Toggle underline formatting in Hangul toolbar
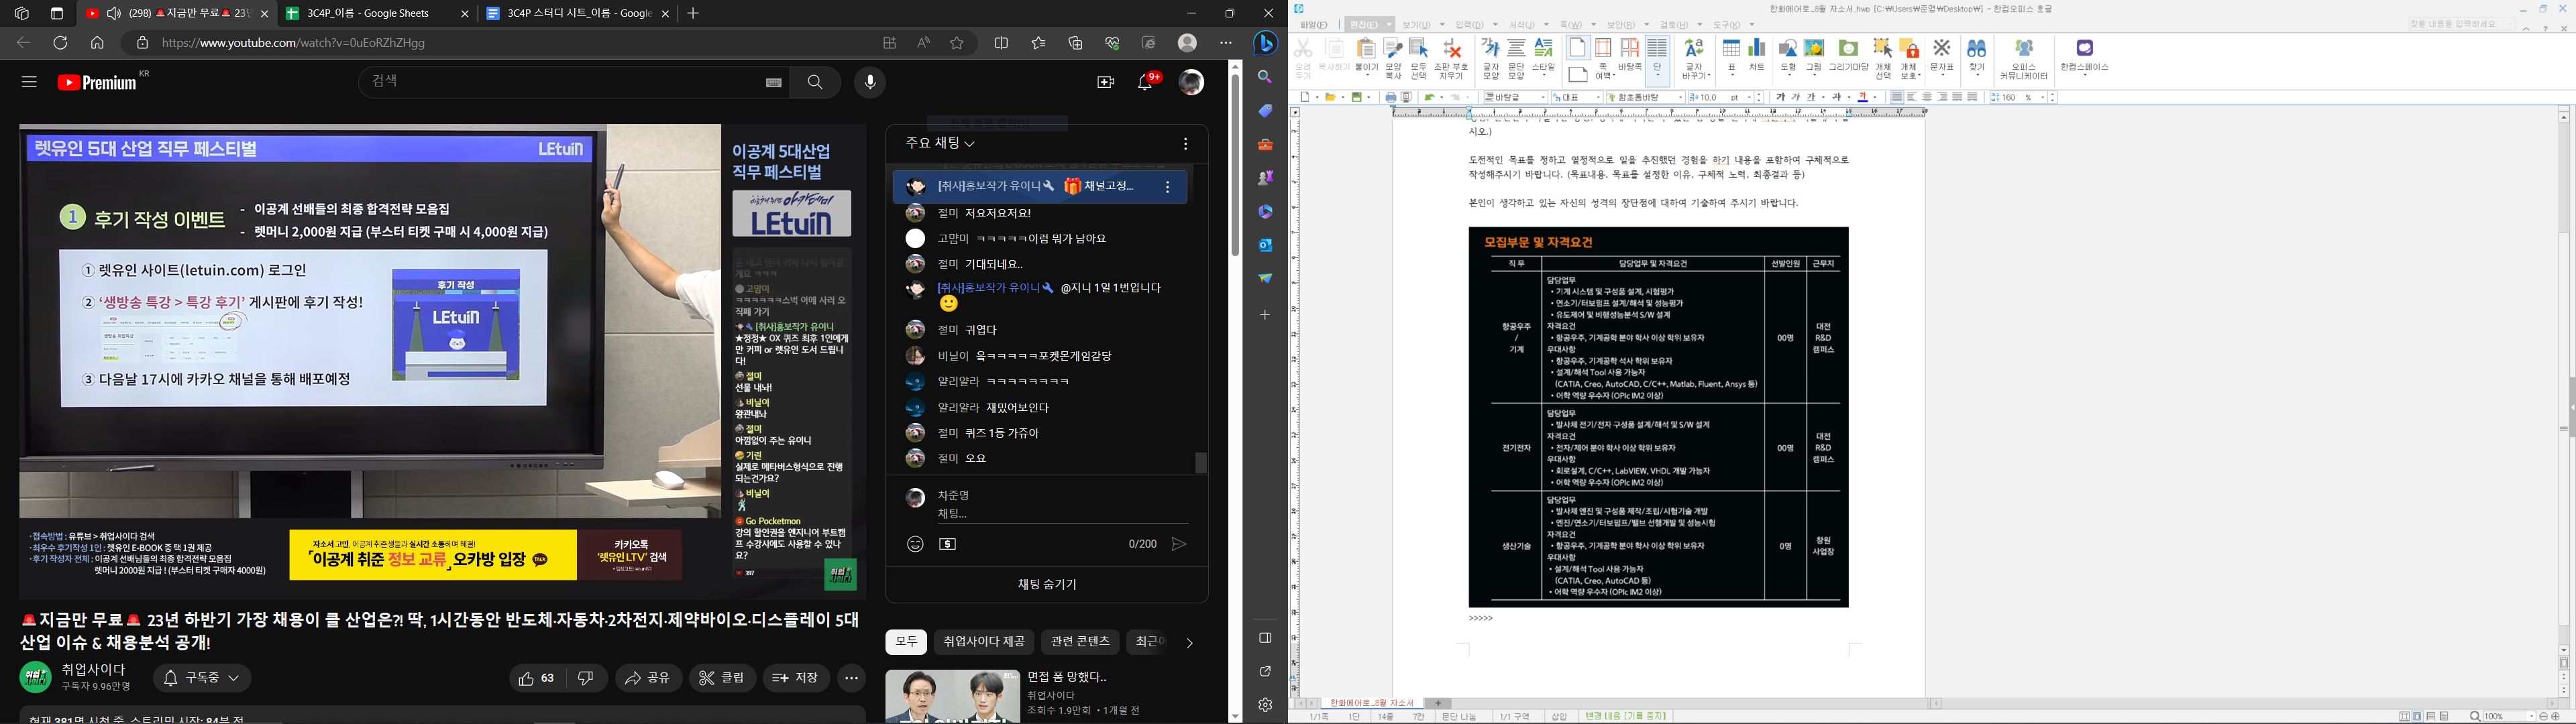 (1811, 97)
